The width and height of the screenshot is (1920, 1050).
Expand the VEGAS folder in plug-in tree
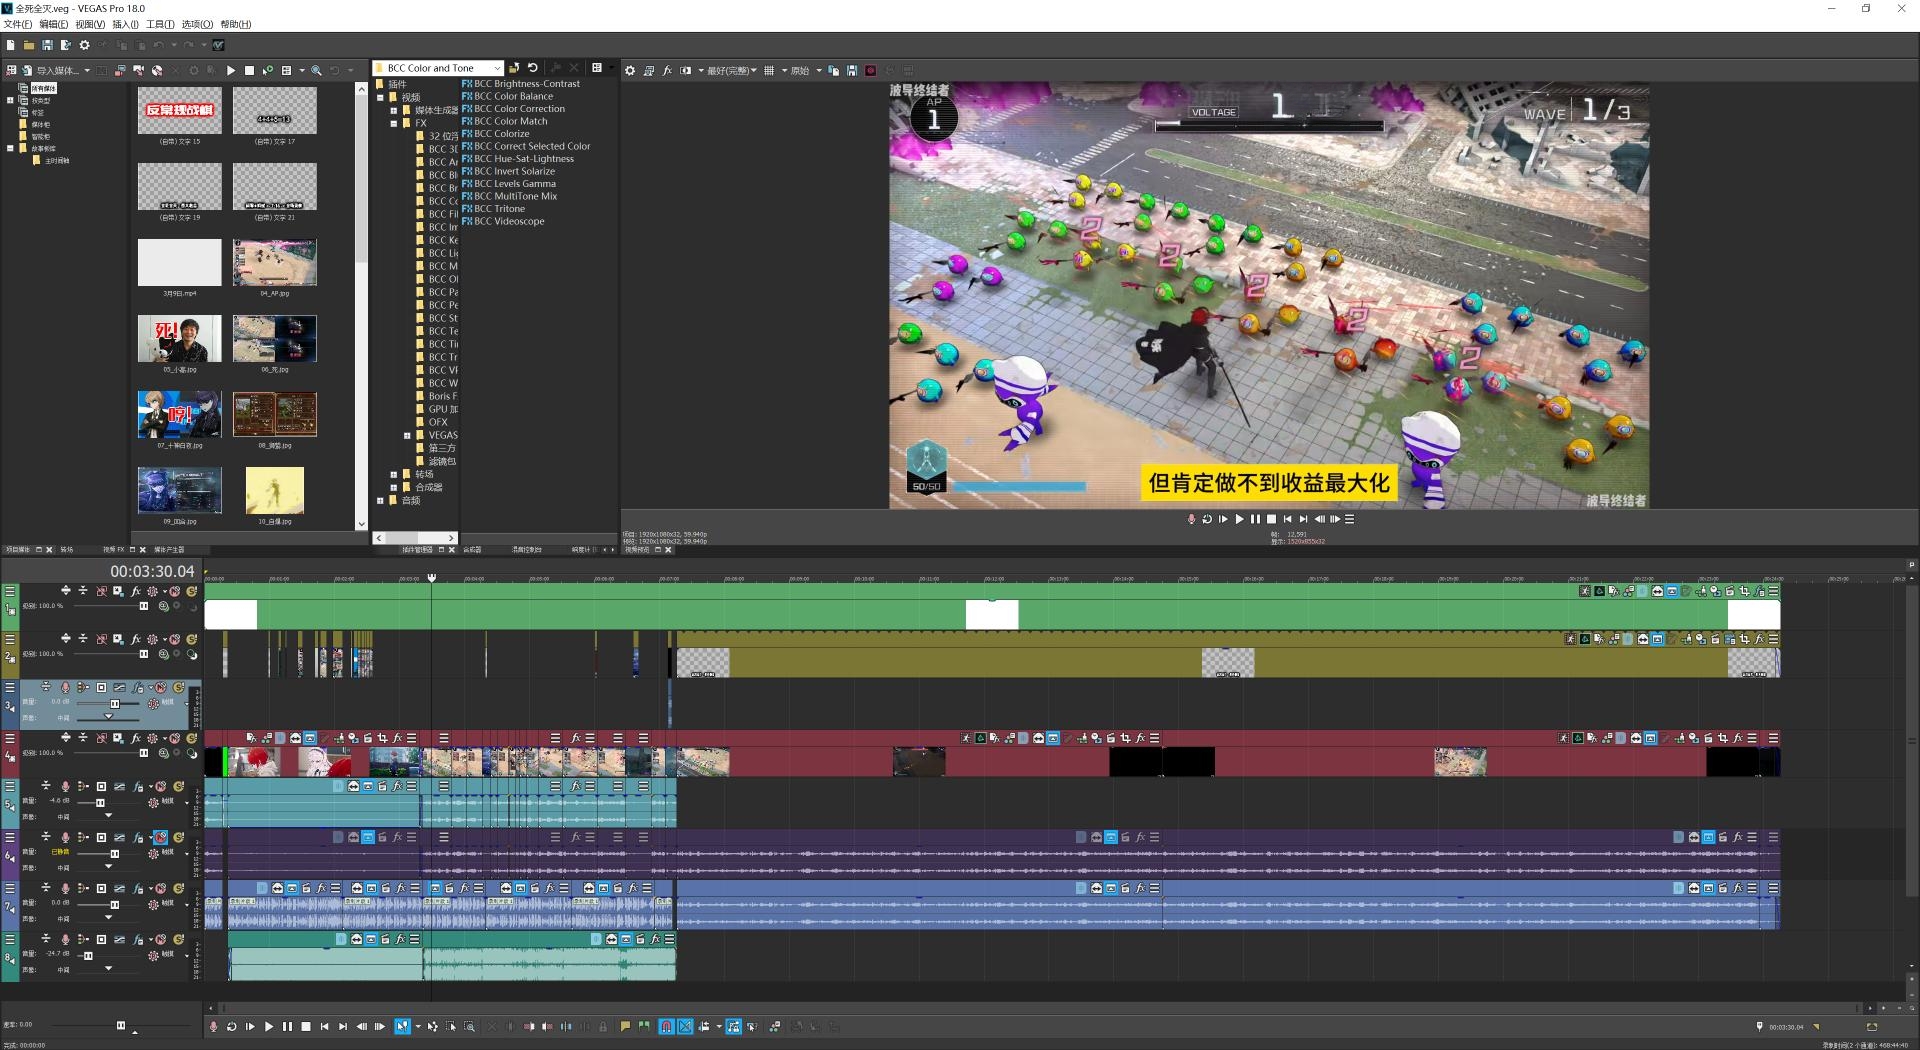tap(407, 435)
